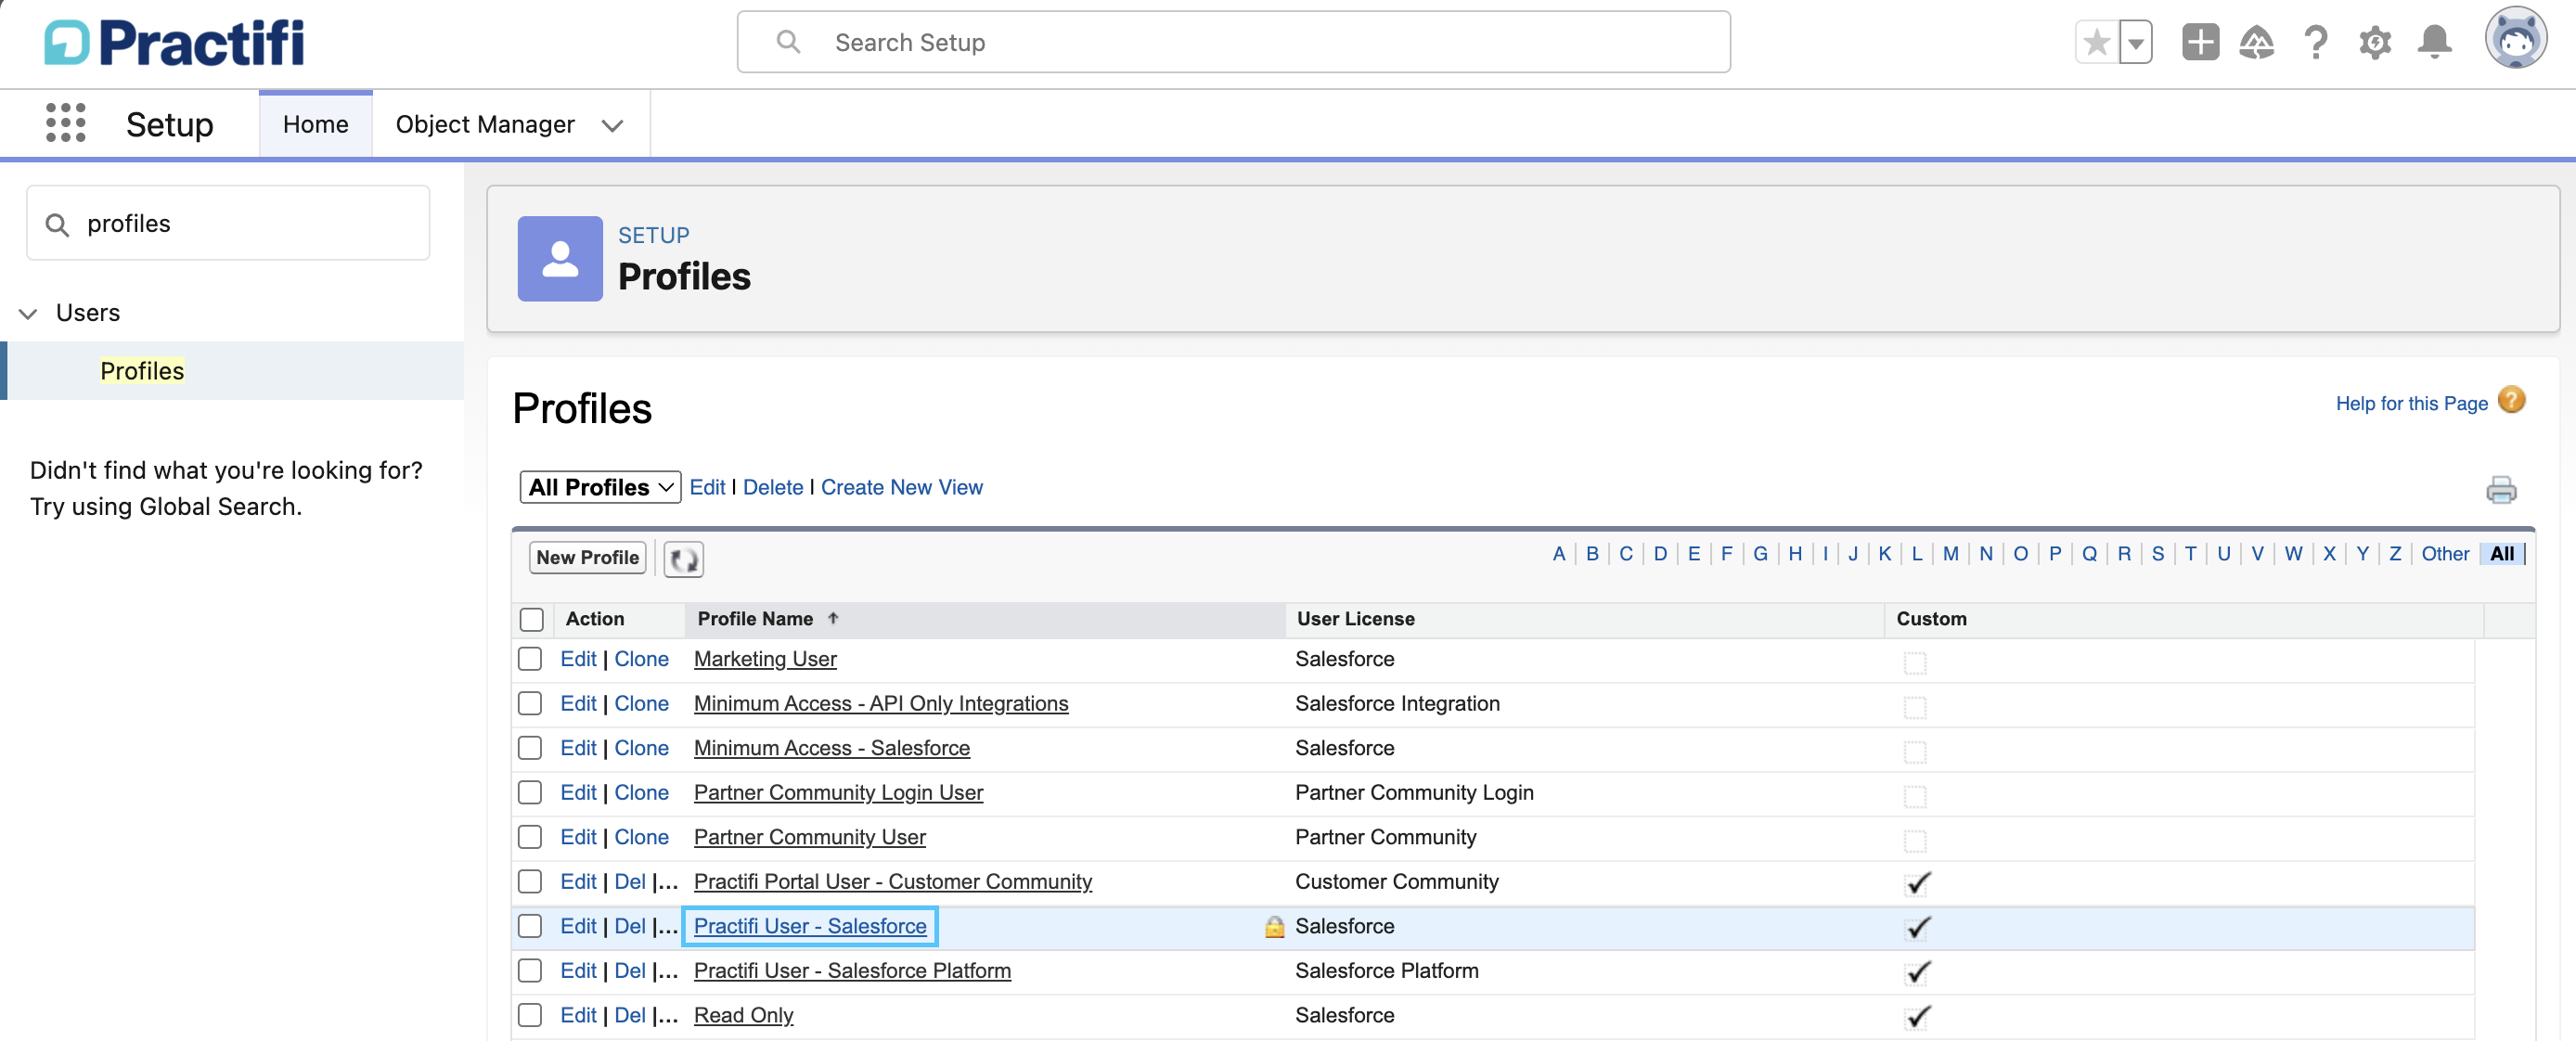The image size is (2576, 1041).
Task: Click the orange help circle icon
Action: 2511,400
